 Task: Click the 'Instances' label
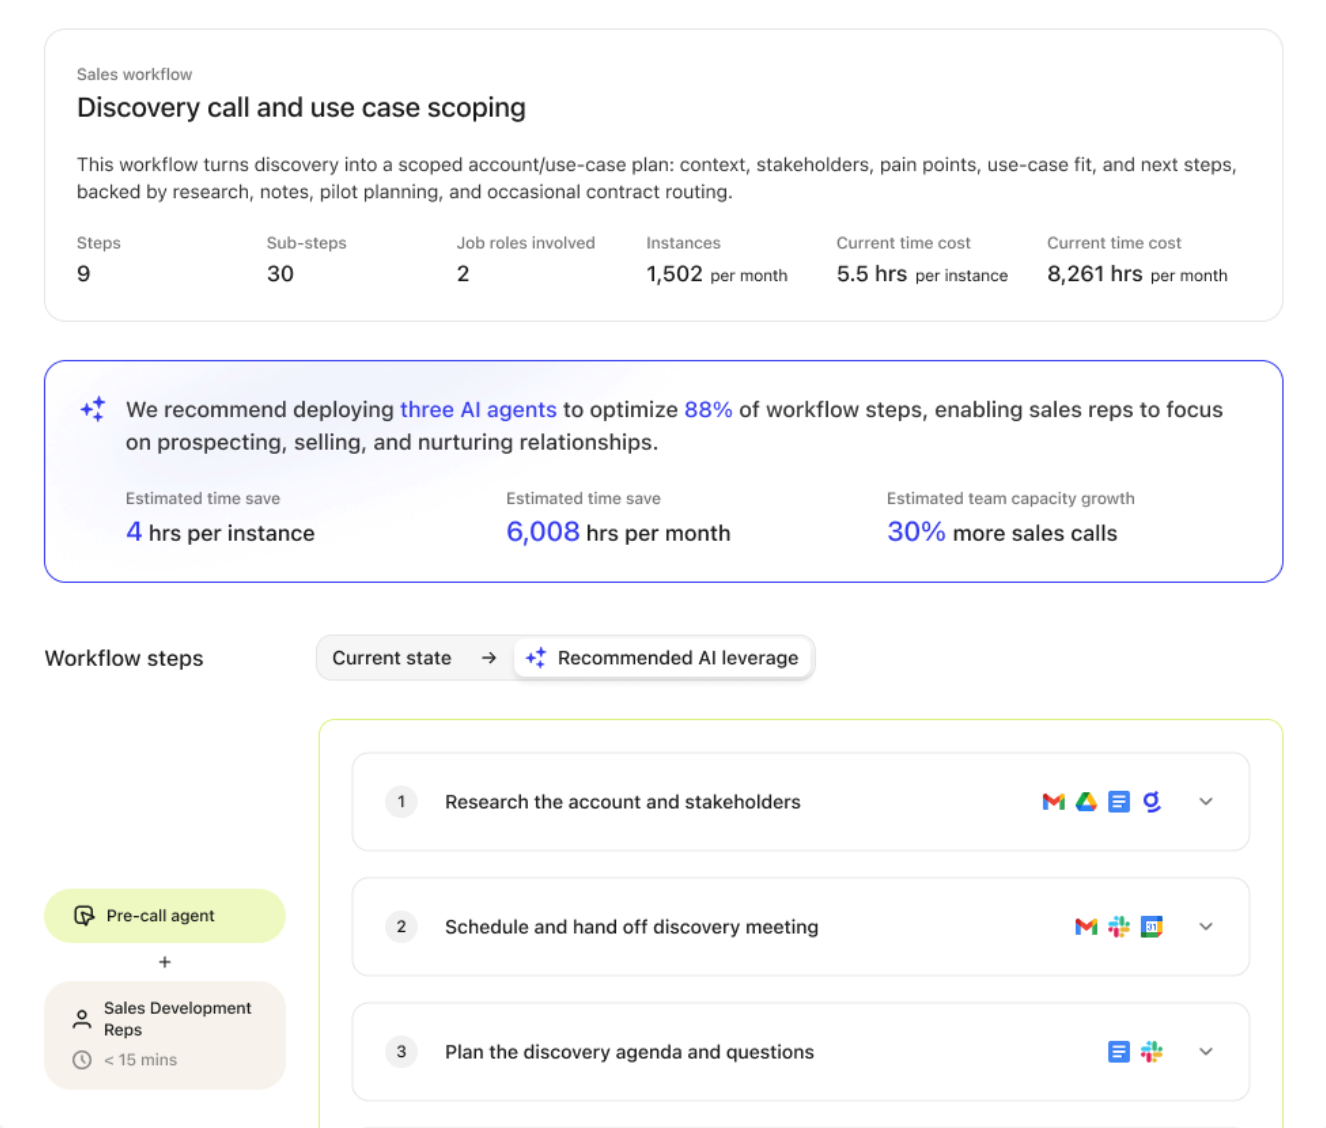coord(683,243)
